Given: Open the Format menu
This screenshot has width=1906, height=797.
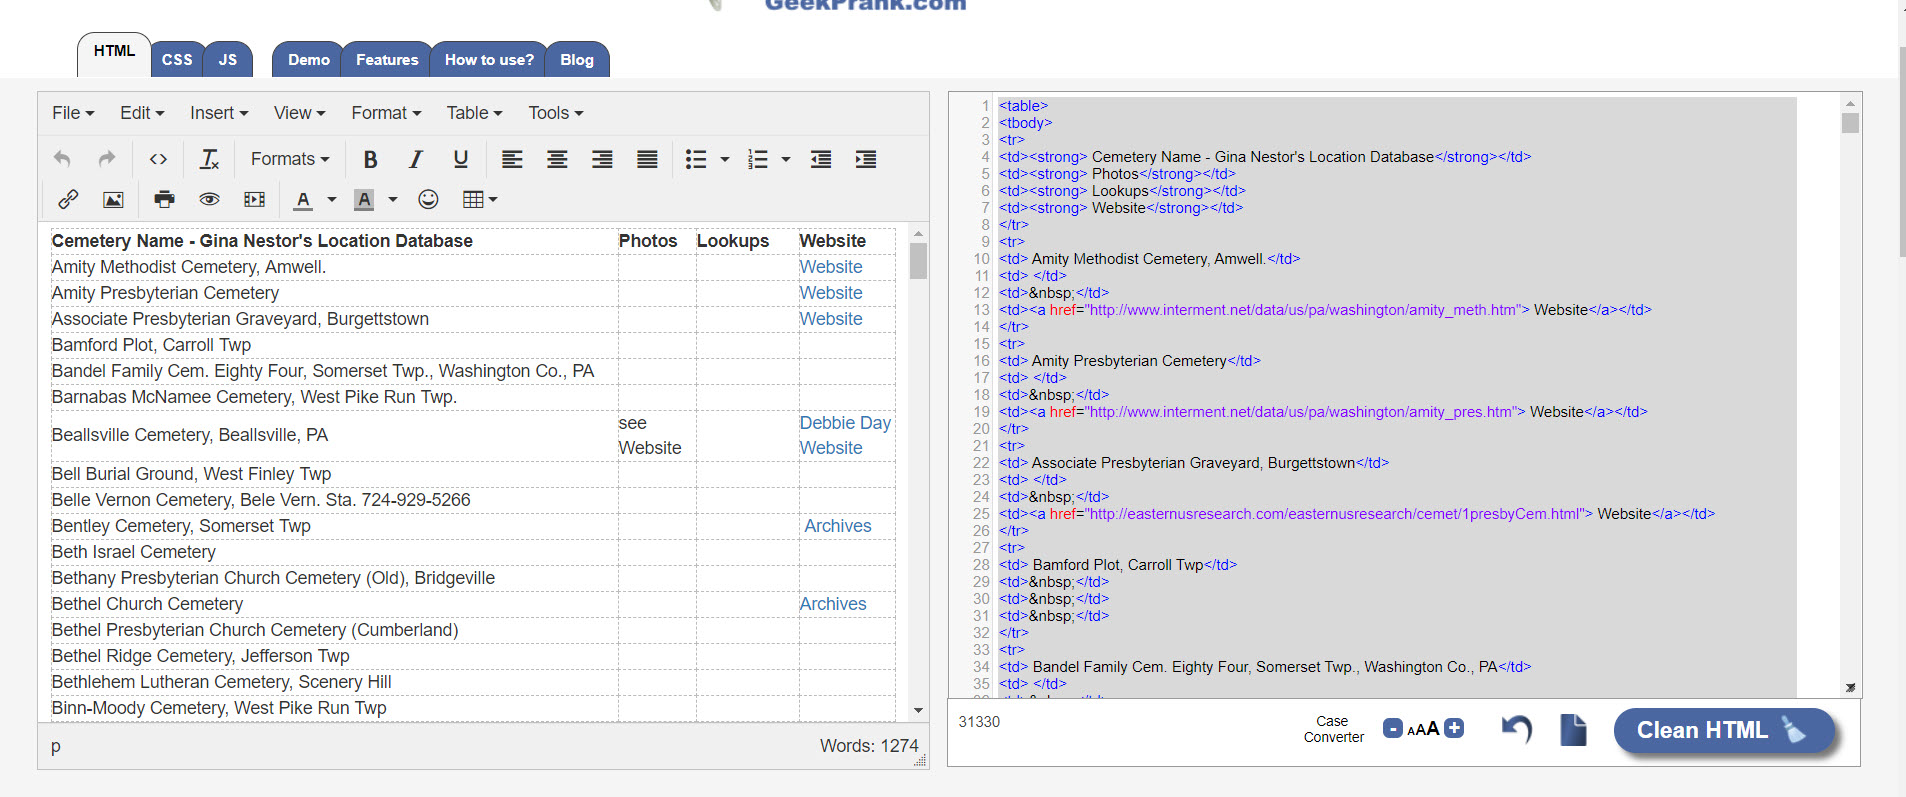Looking at the screenshot, I should (x=386, y=113).
